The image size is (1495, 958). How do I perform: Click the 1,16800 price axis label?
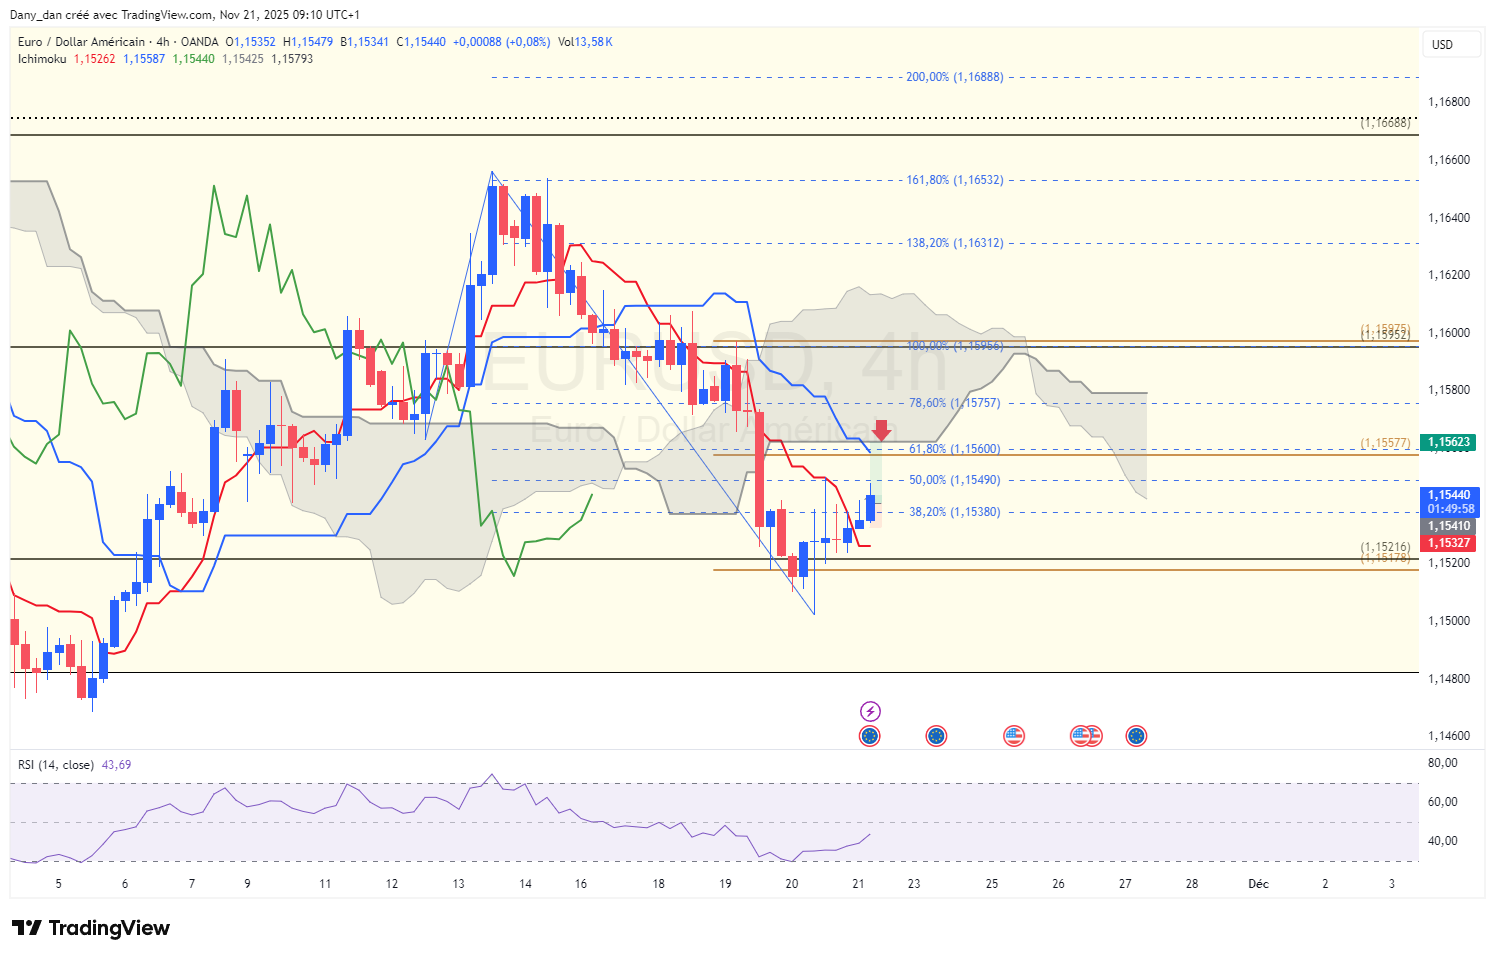1449,102
